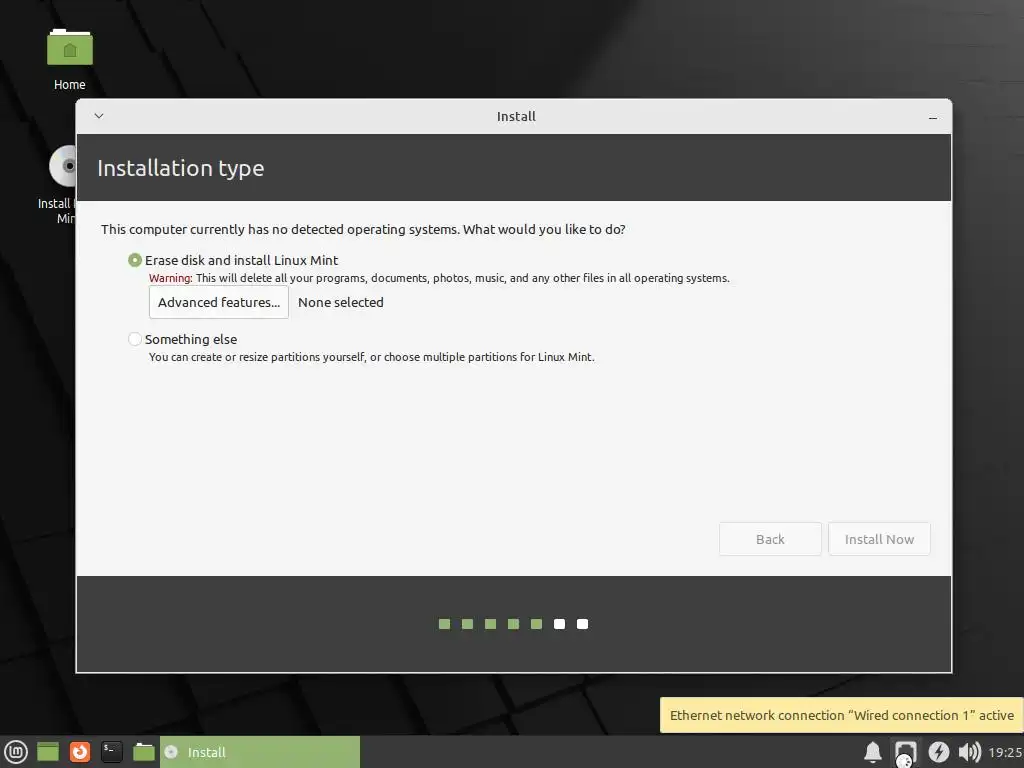This screenshot has height=768, width=1024.
Task: Switch to the Install taskbar window entry
Action: [260, 752]
